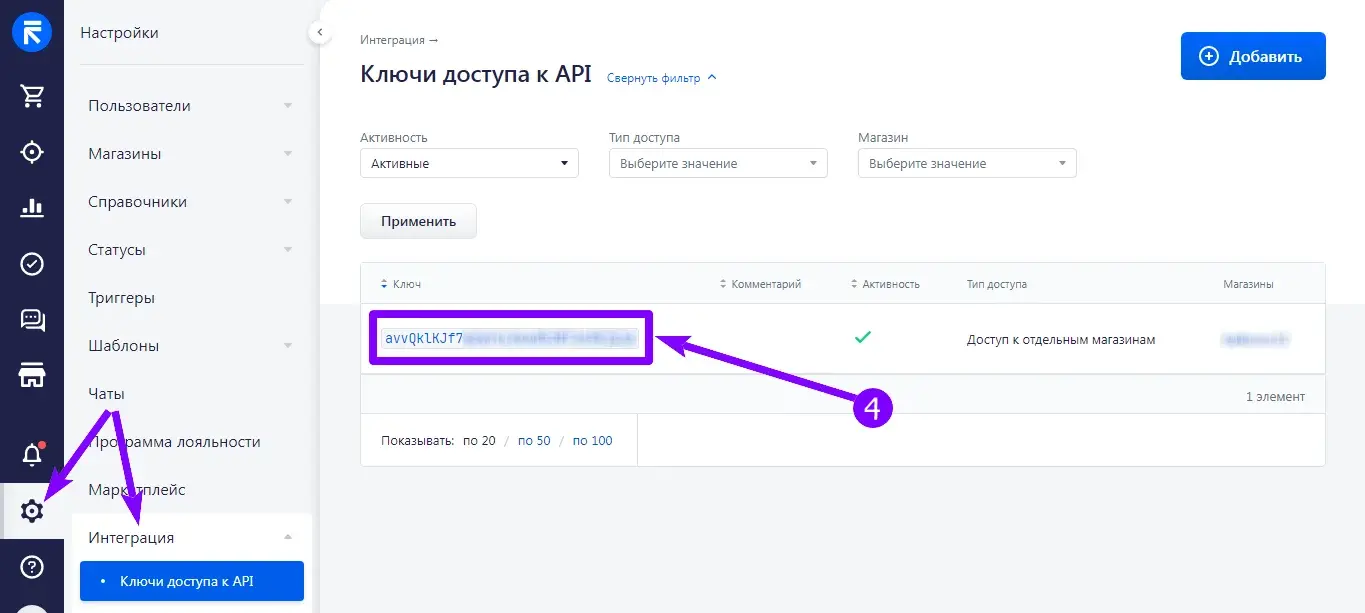Viewport: 1365px width, 613px height.
Task: Click the Магазины column header
Action: pos(1248,284)
